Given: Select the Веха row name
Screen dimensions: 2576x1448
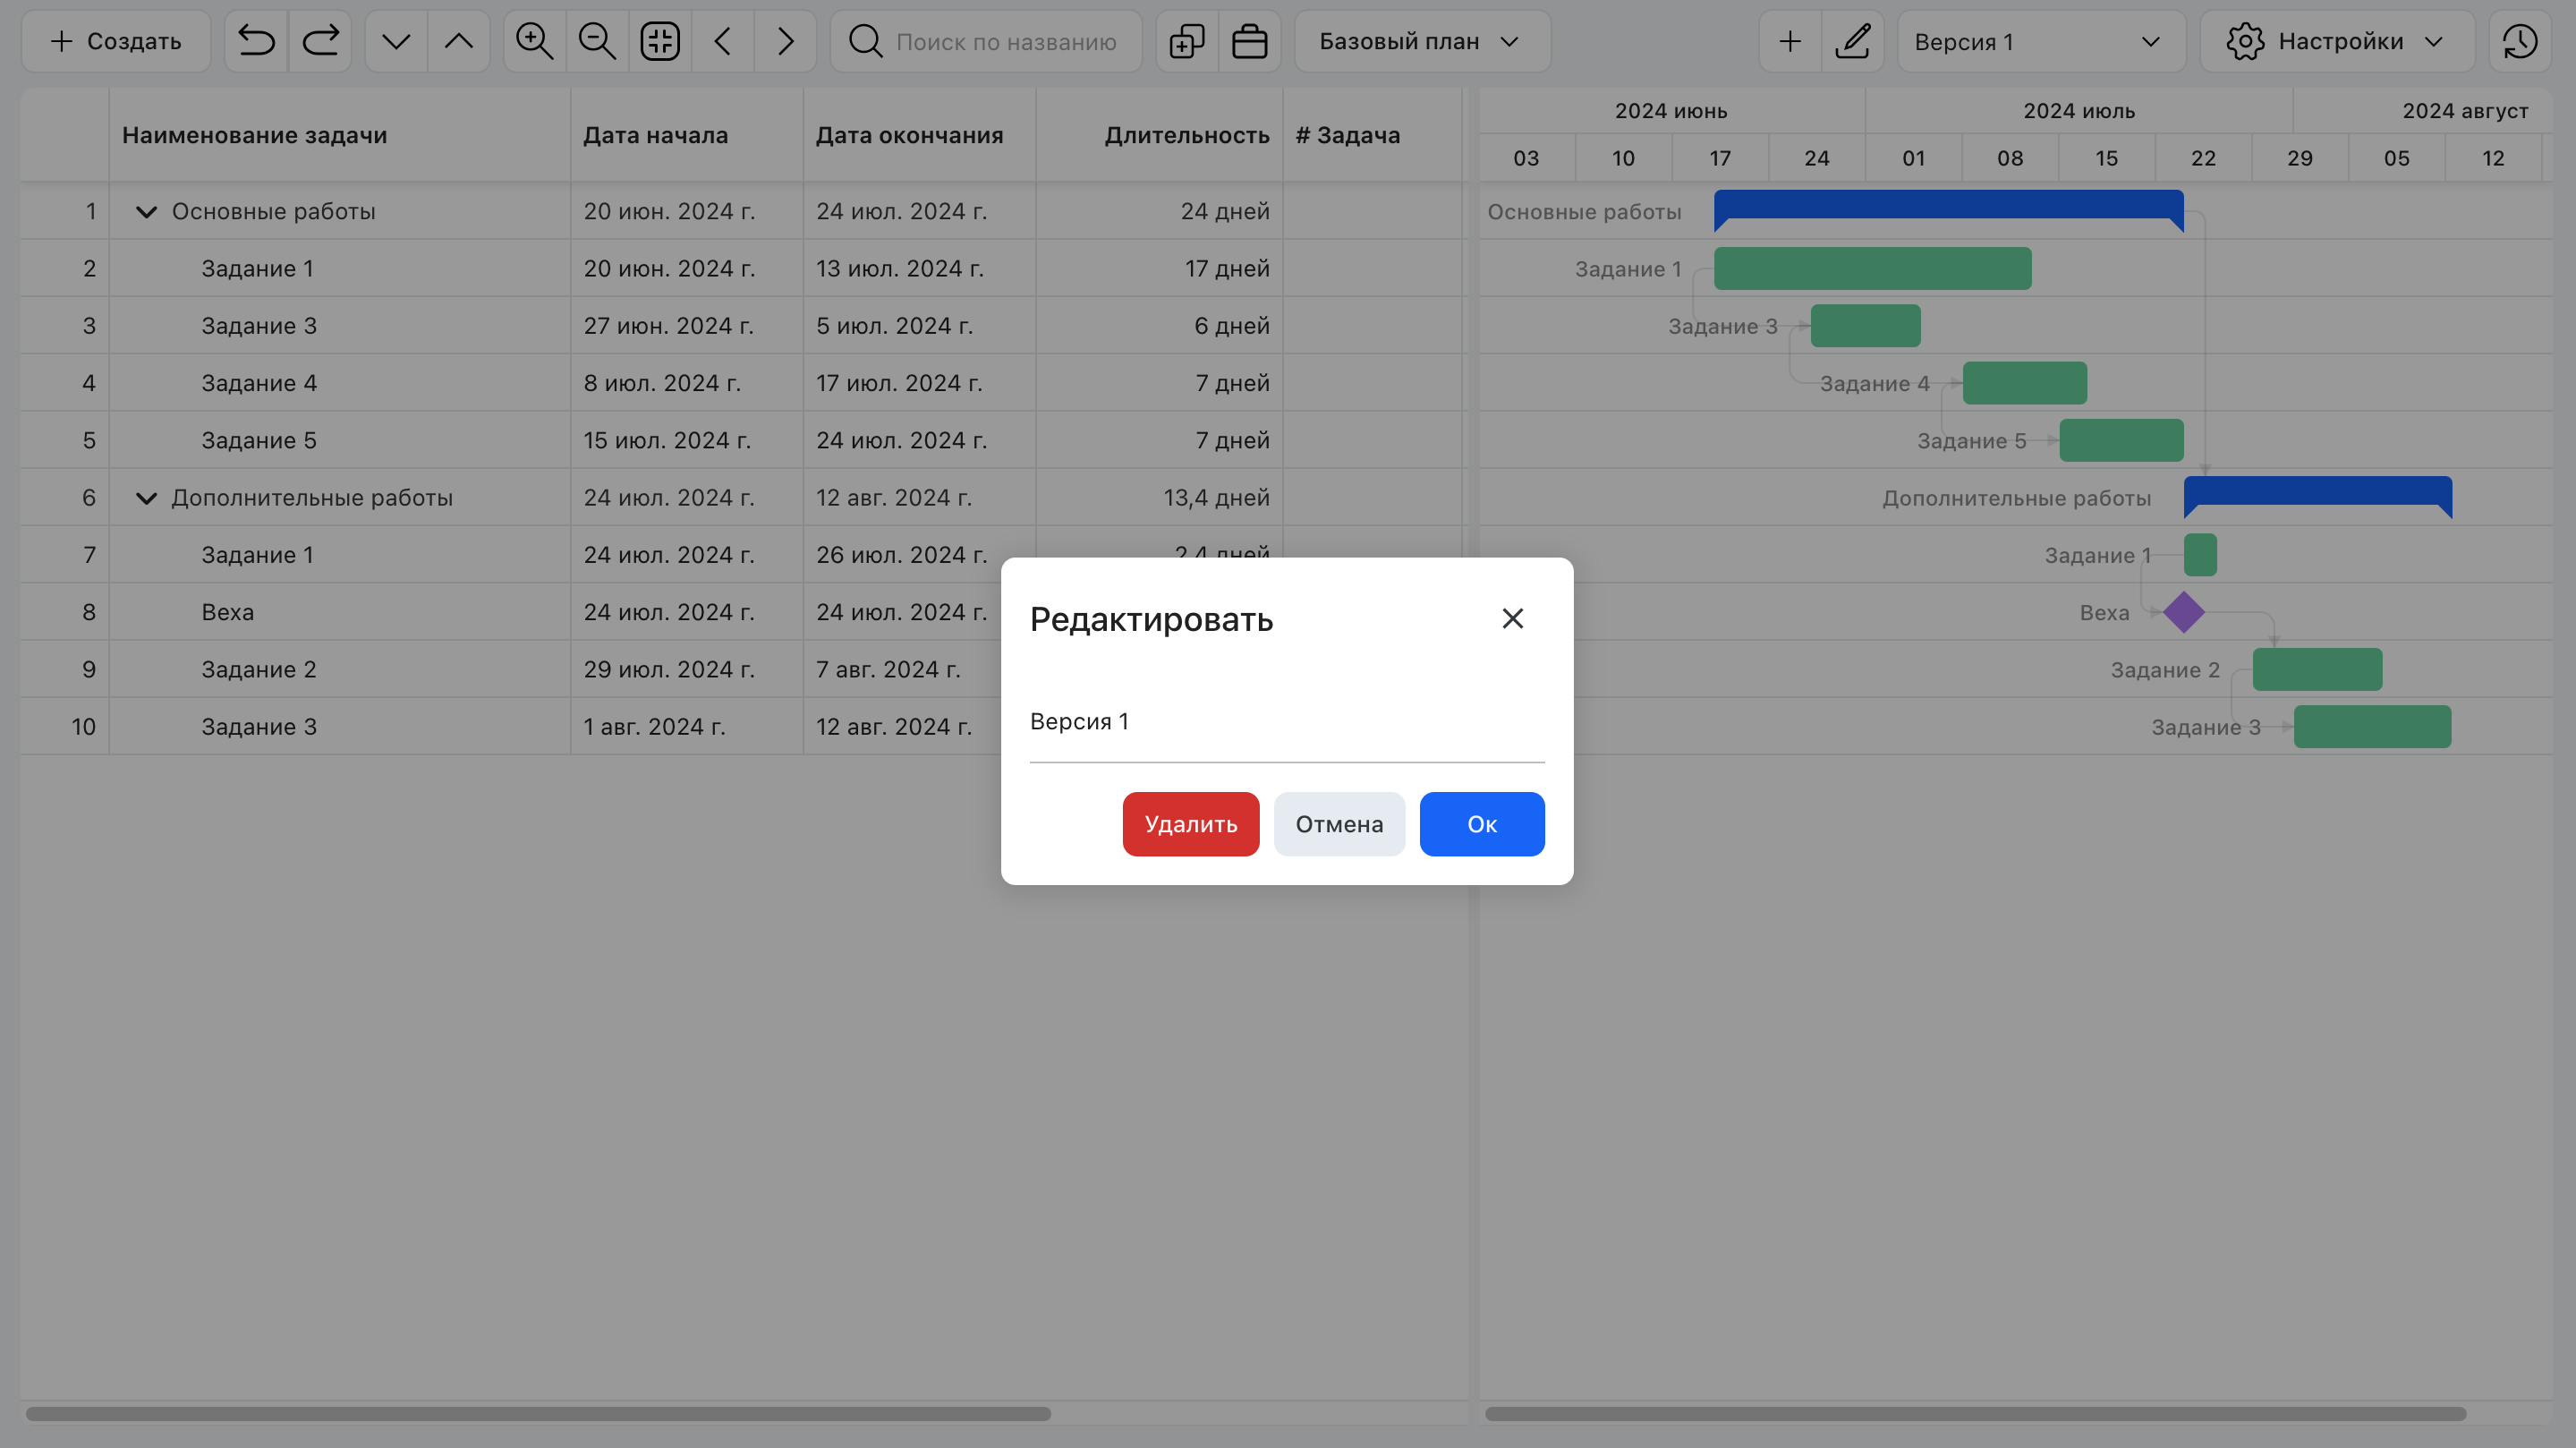Looking at the screenshot, I should 228,612.
